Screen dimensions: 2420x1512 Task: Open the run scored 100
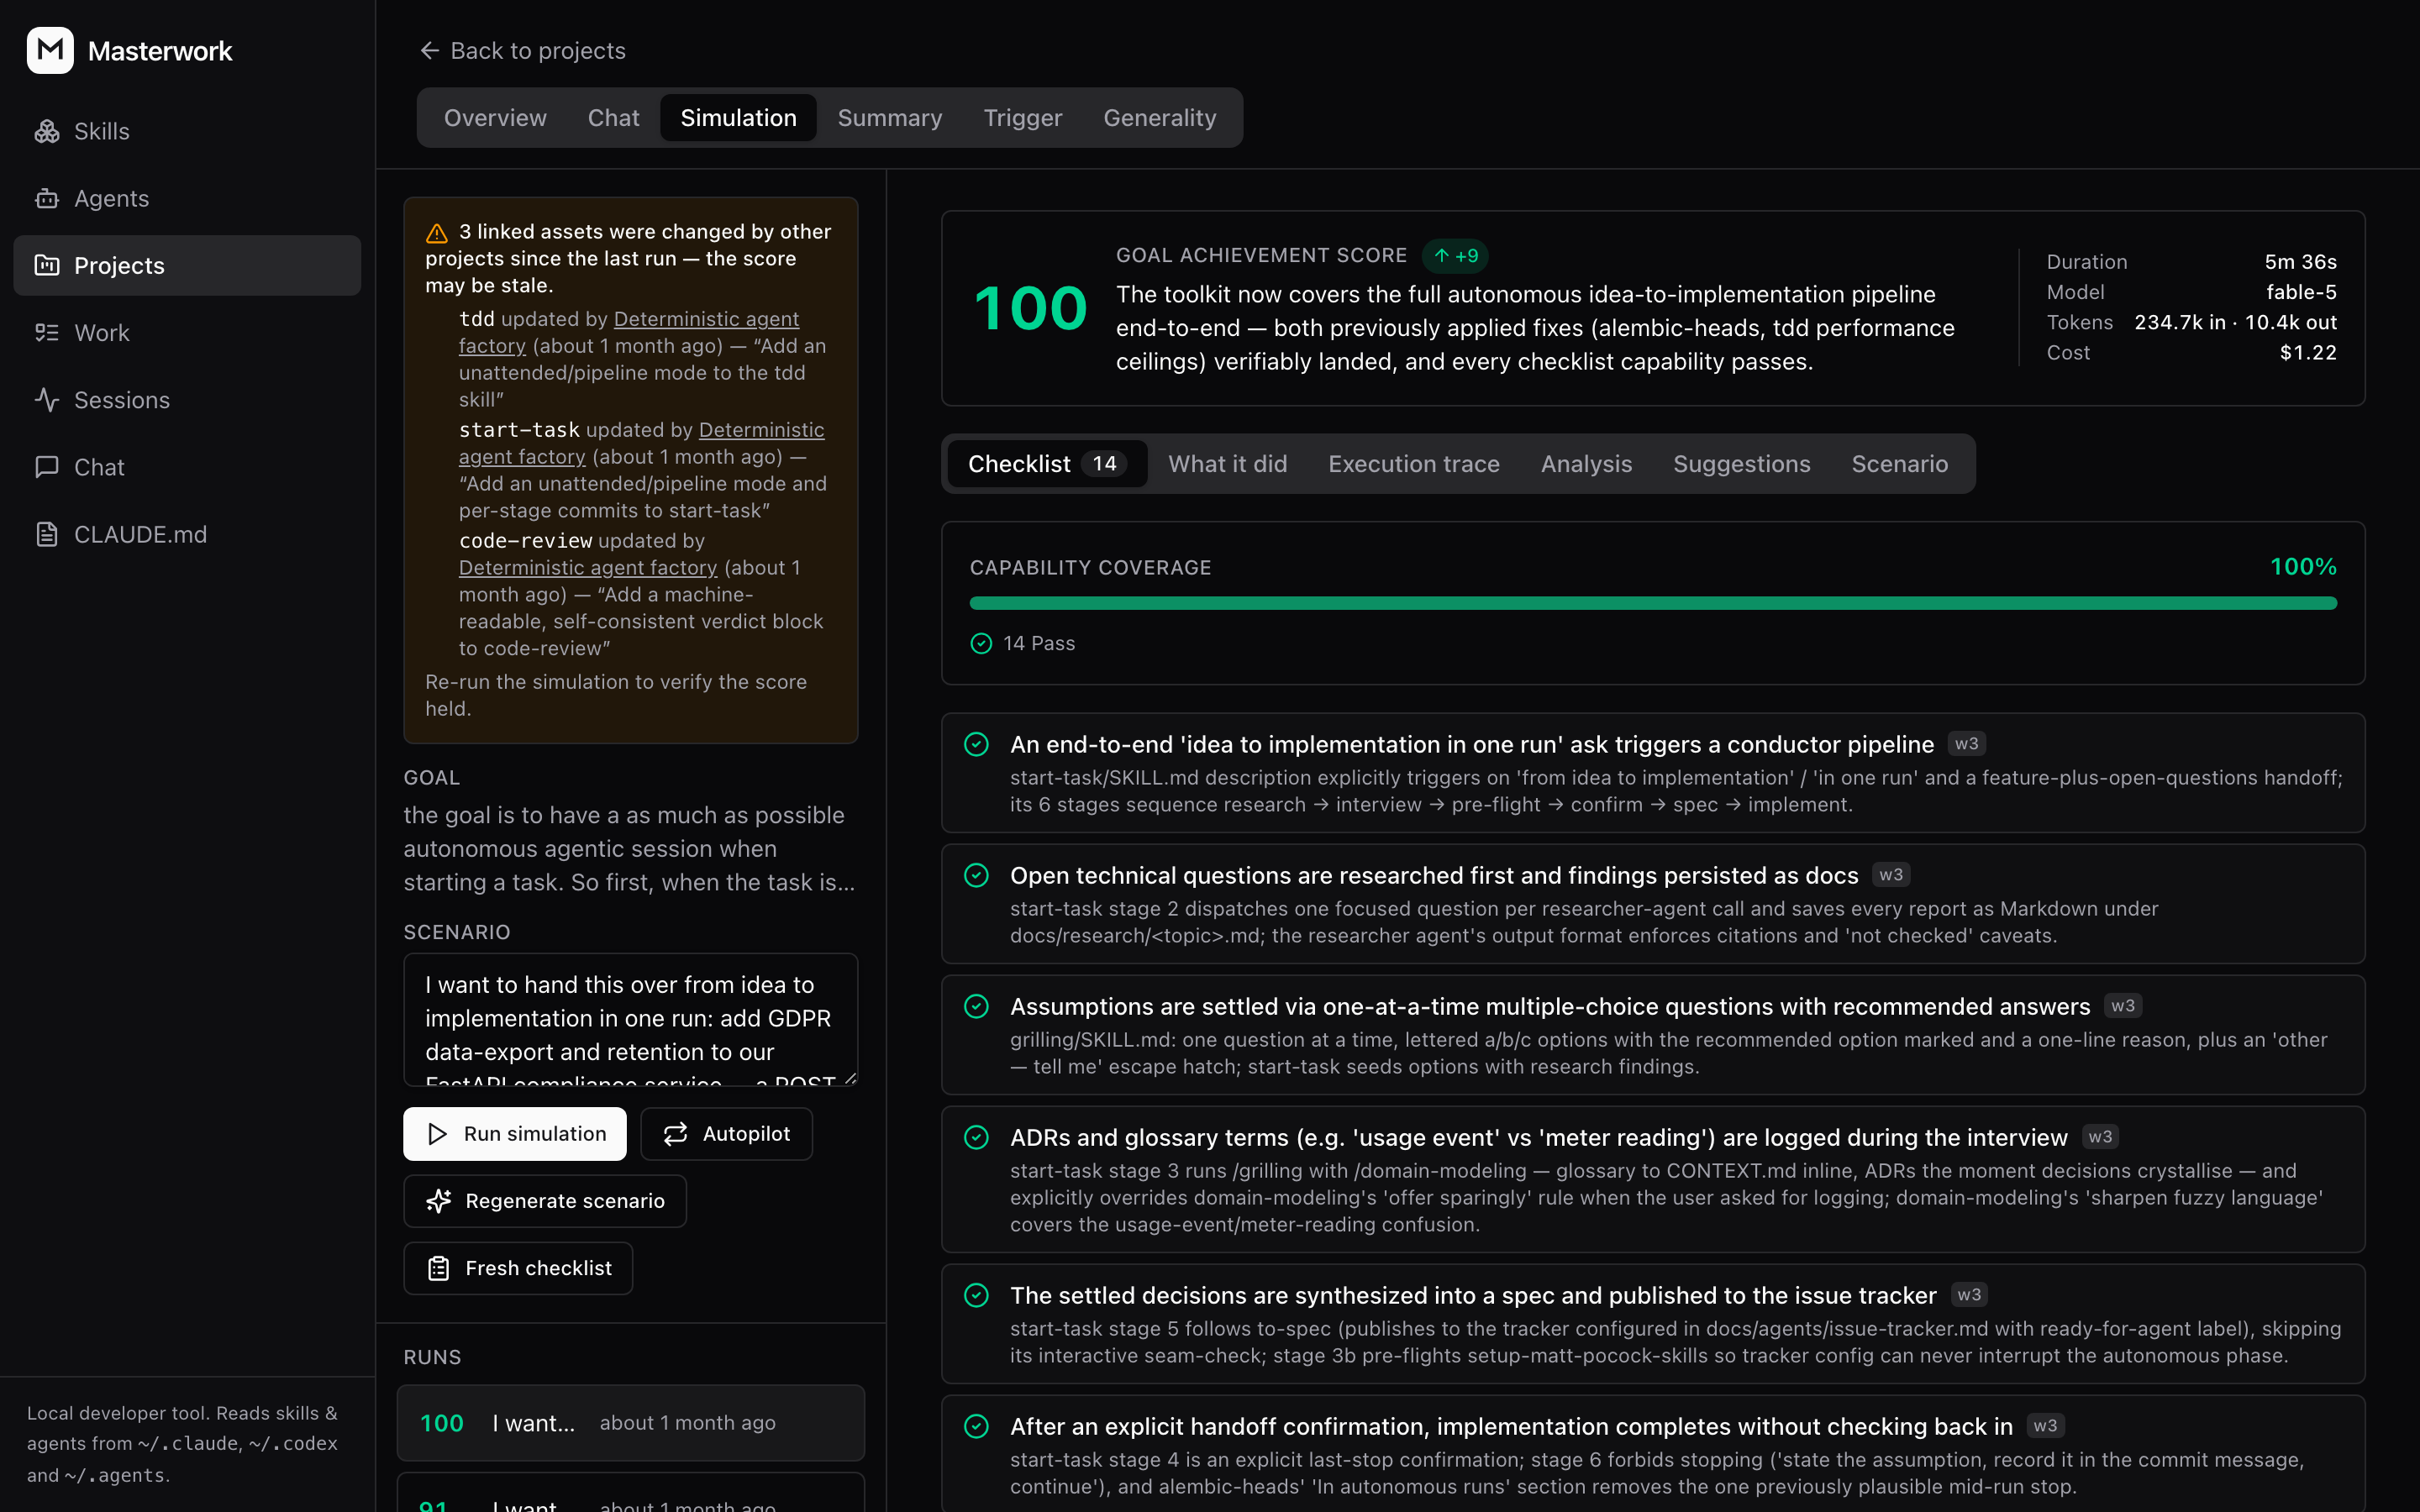click(630, 1423)
